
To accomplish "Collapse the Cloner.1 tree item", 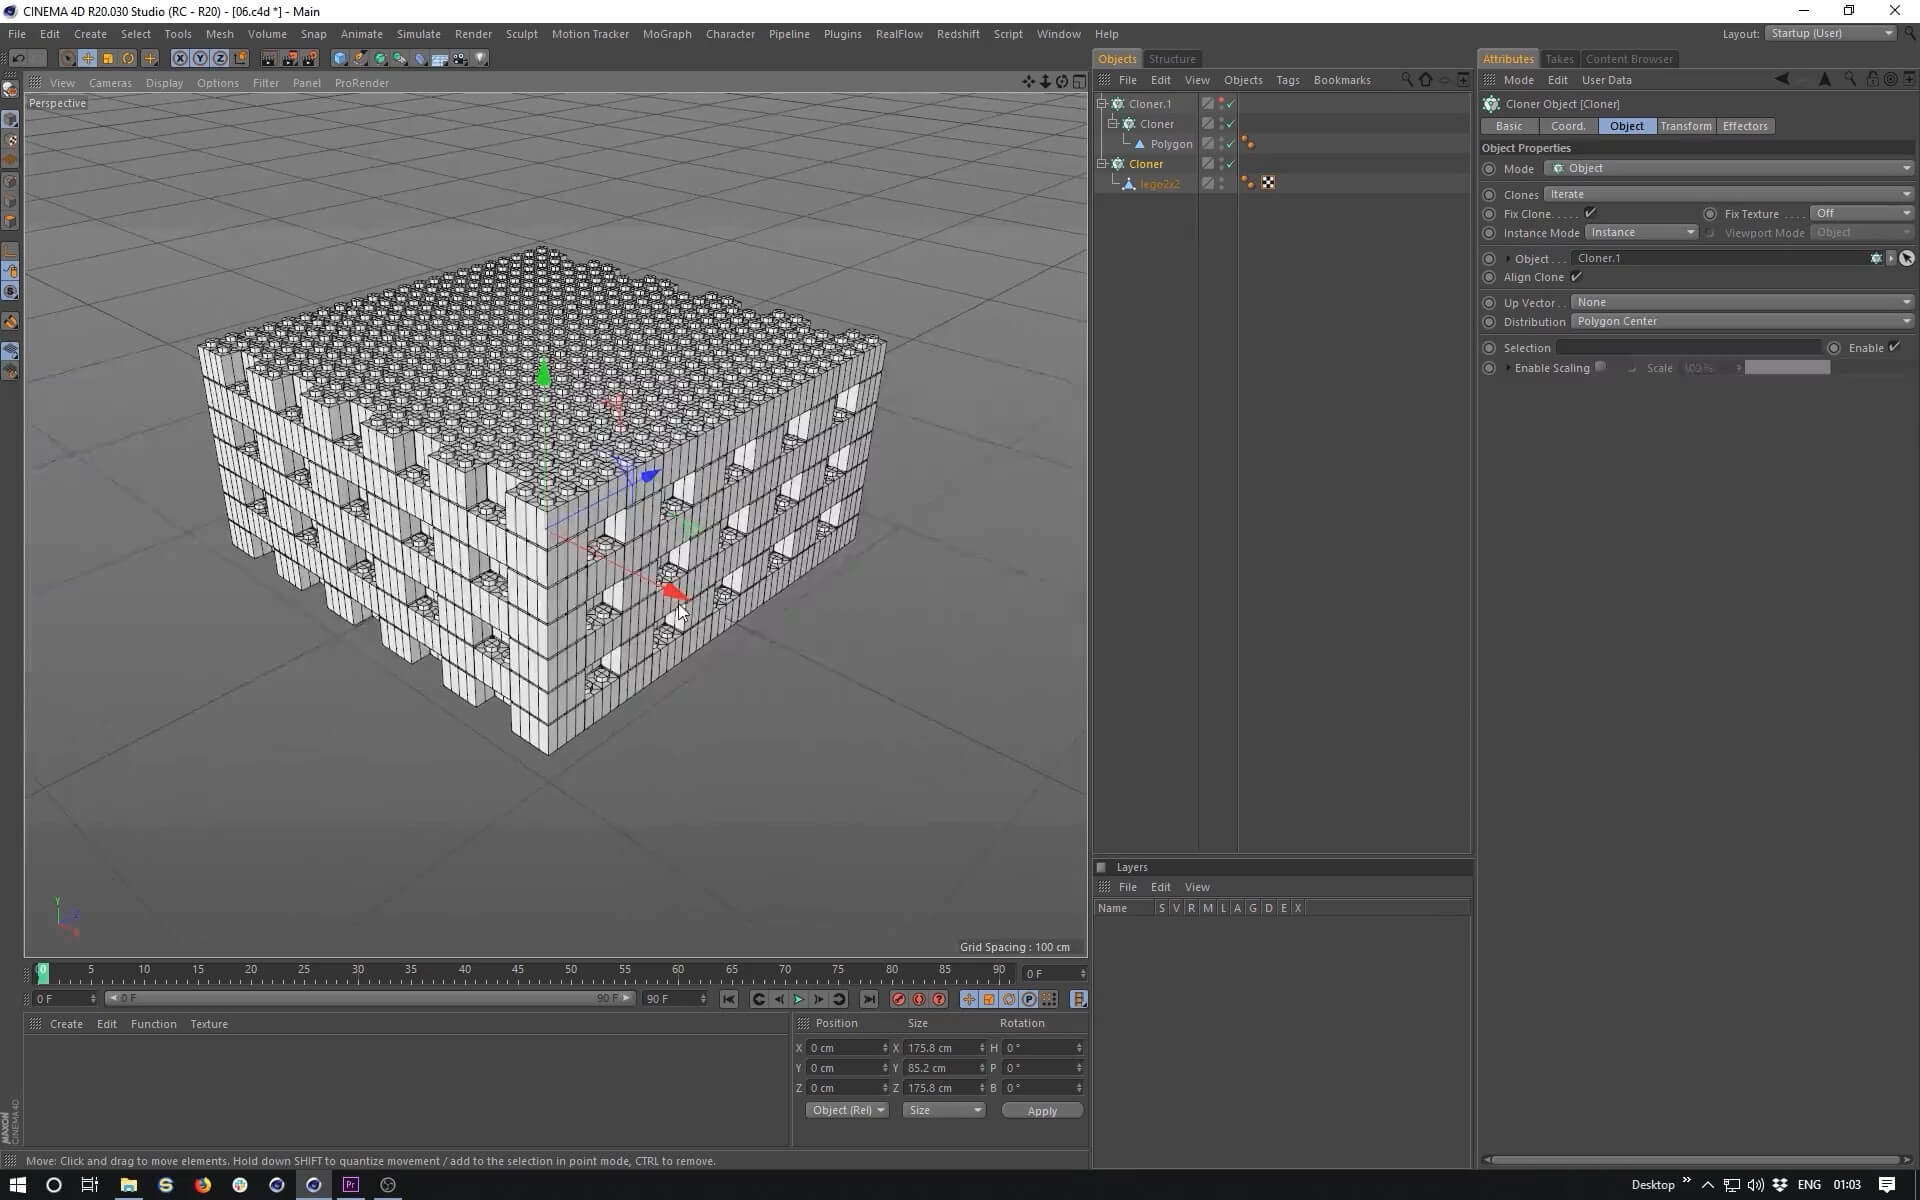I will [1102, 104].
